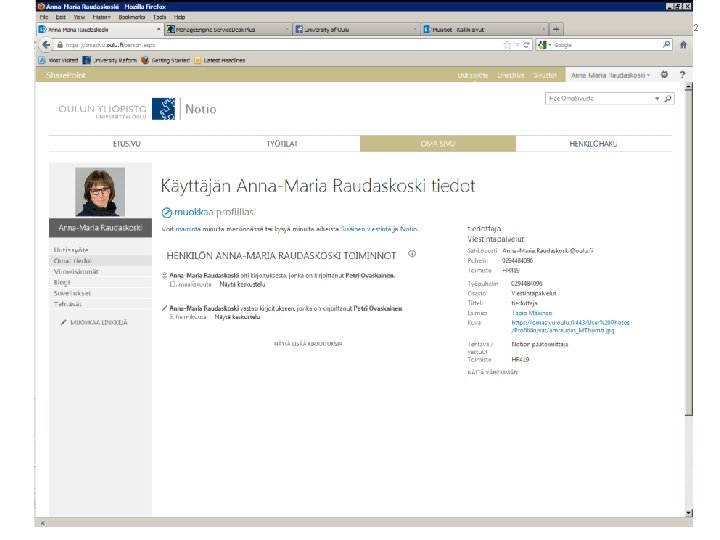Click inside the Hae search input field
The width and height of the screenshot is (720, 540).
pos(599,98)
